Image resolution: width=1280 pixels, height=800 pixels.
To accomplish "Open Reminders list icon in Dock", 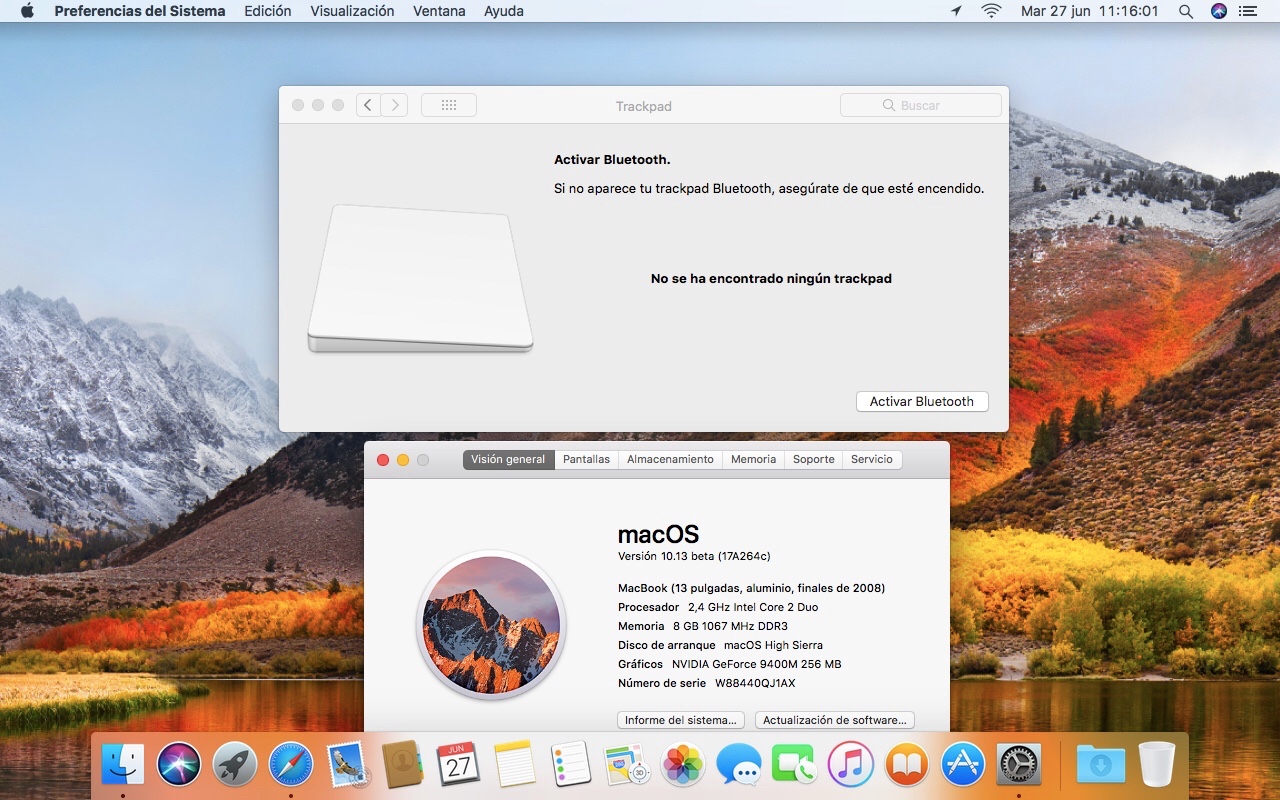I will tap(571, 765).
